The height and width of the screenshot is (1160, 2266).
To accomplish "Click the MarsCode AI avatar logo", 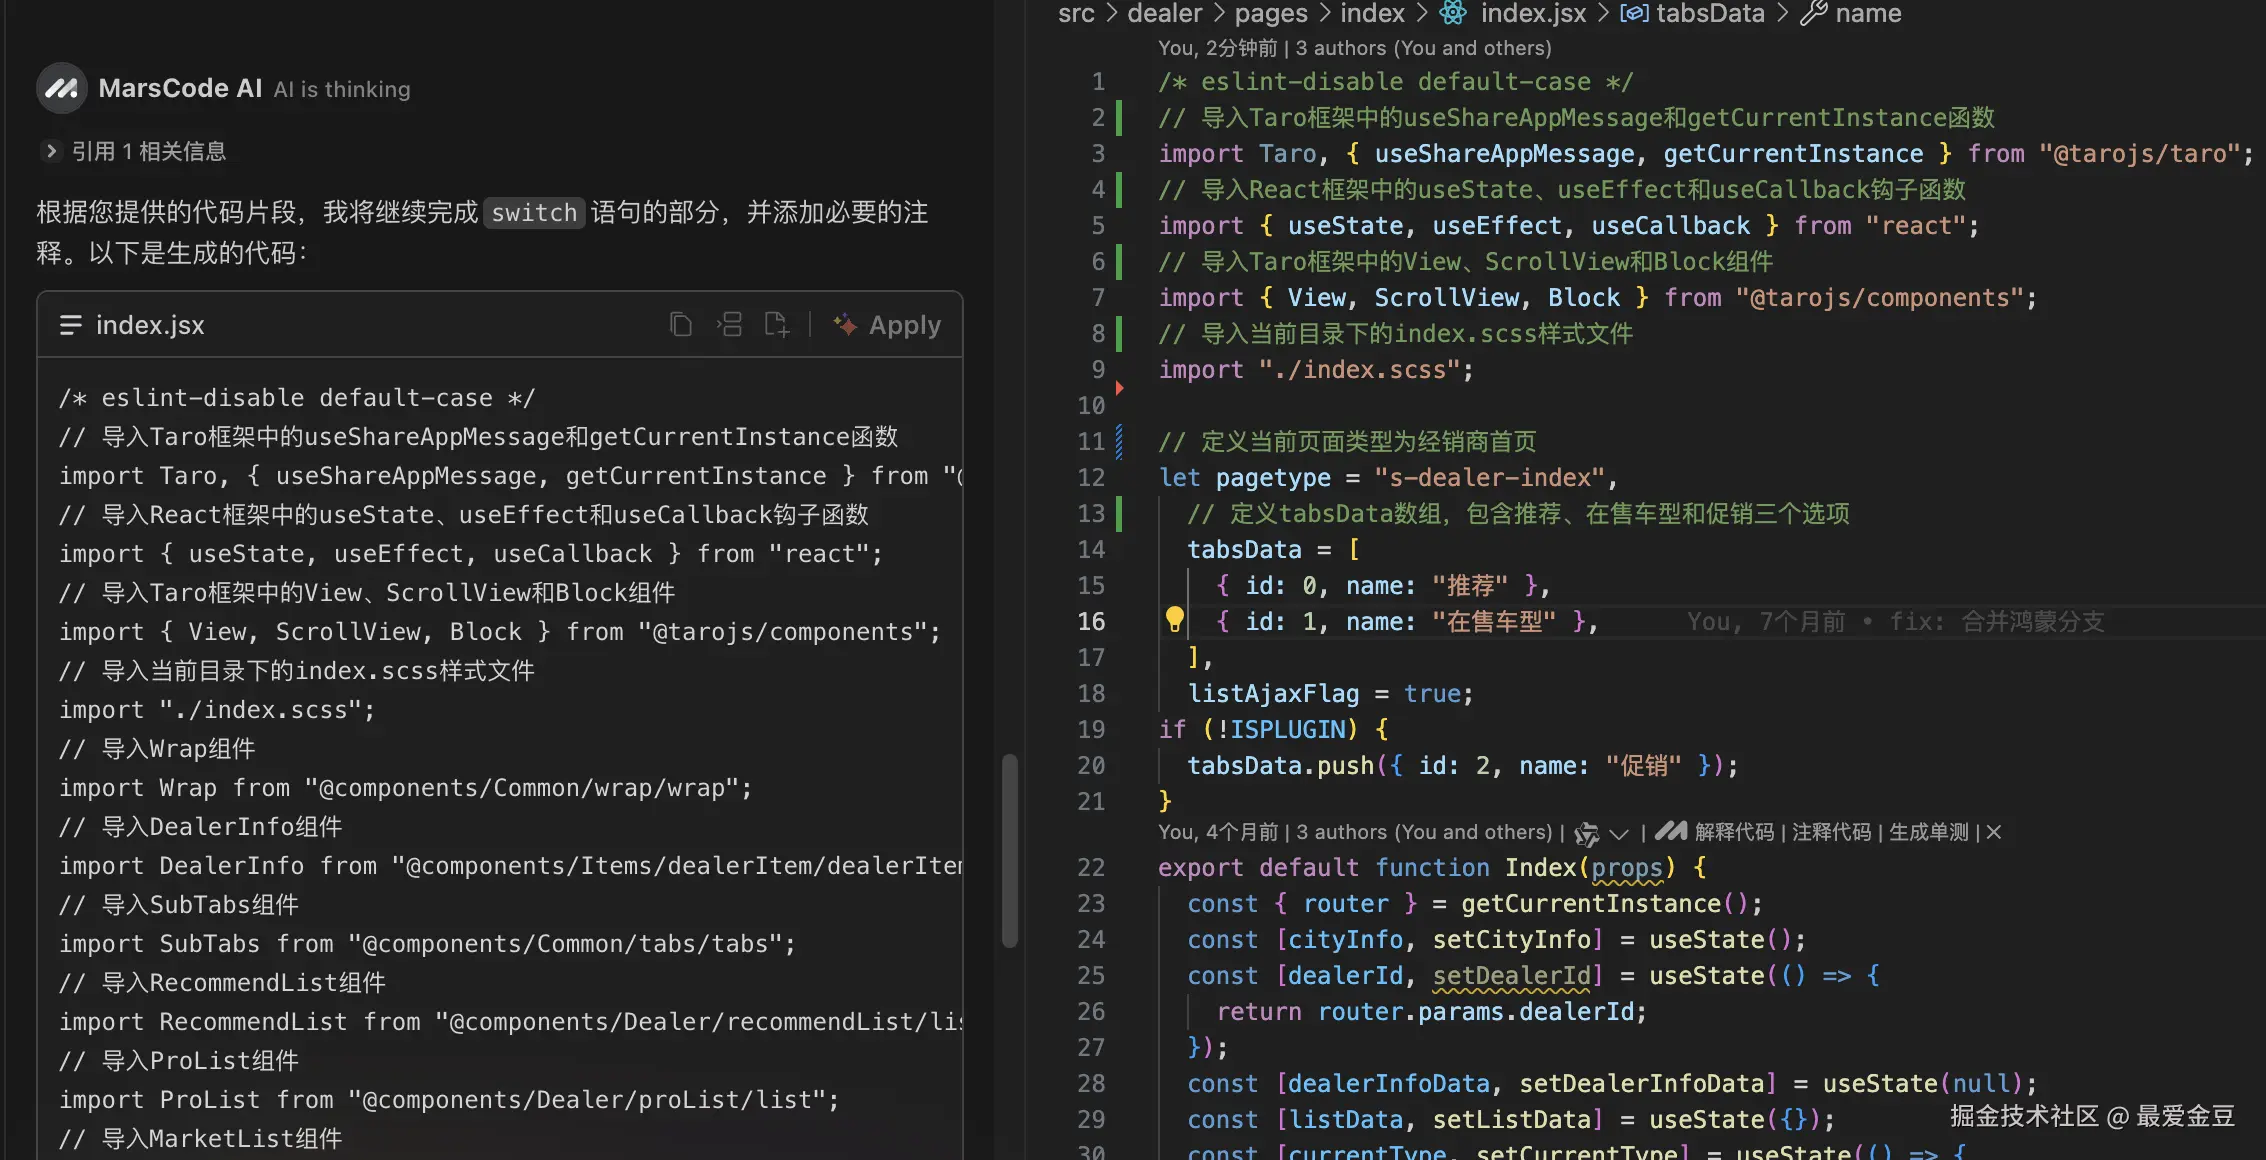I will (62, 89).
